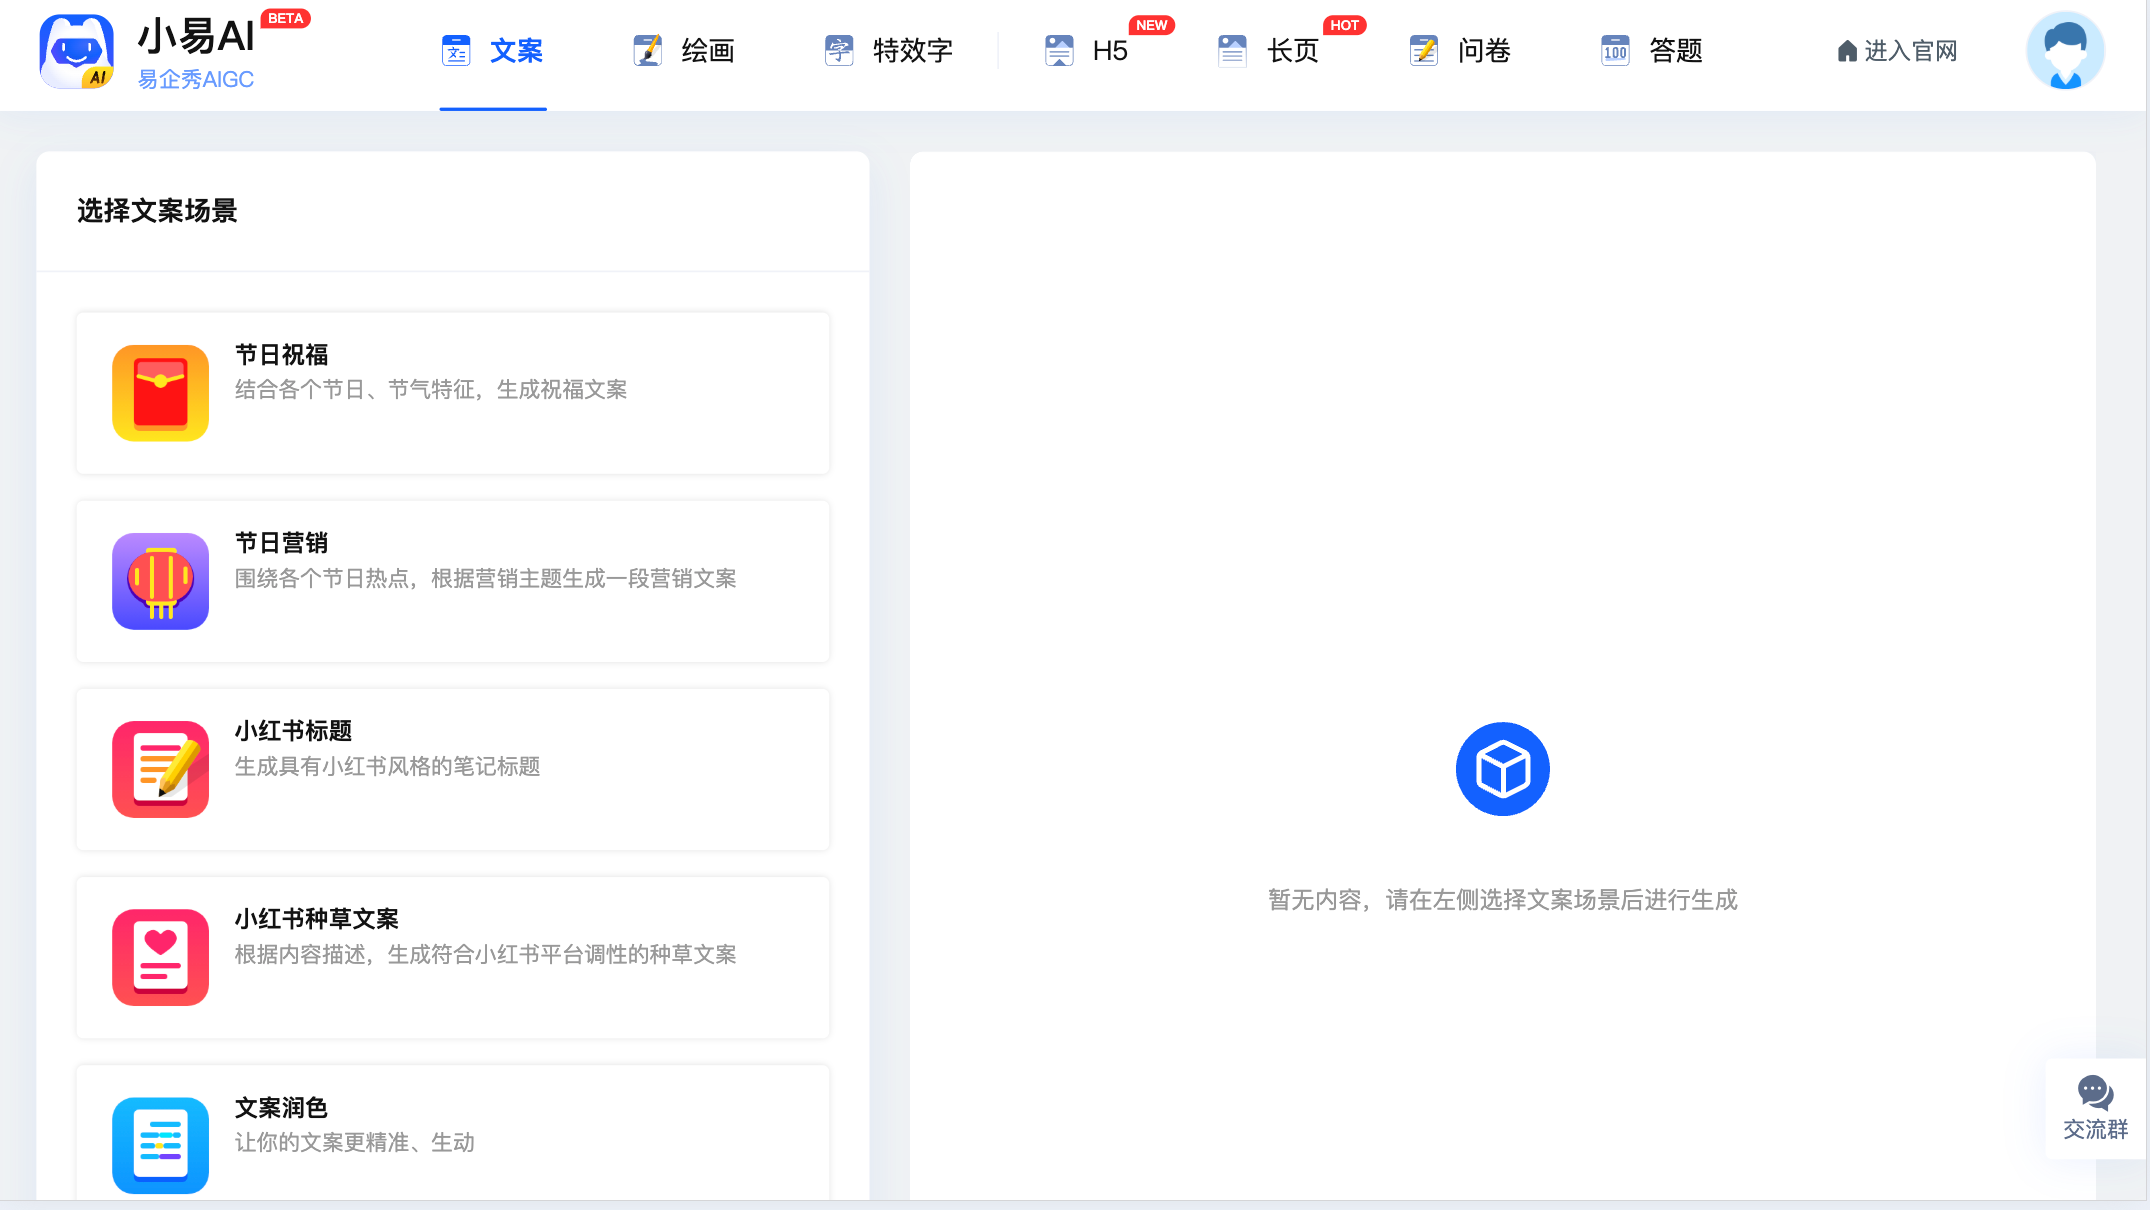Open the 问卷 tab
This screenshot has height=1210, width=2150.
click(1461, 51)
